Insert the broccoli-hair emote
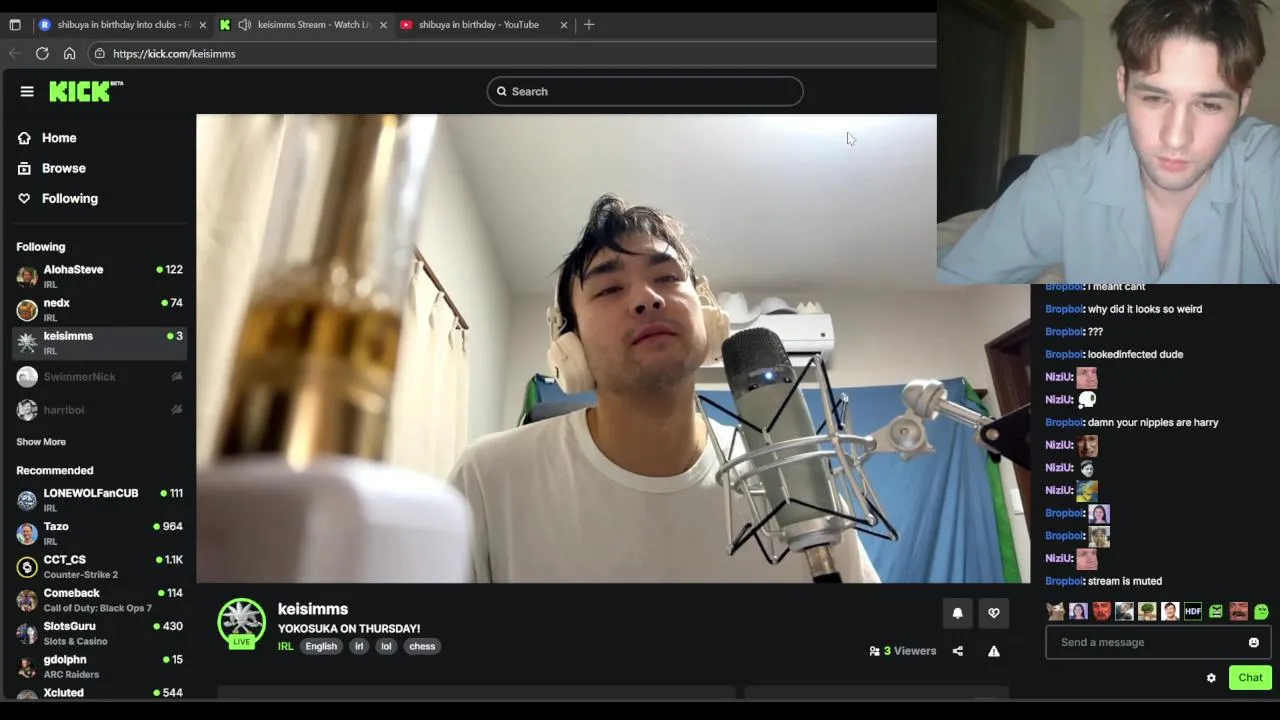This screenshot has height=720, width=1280. coord(1147,611)
